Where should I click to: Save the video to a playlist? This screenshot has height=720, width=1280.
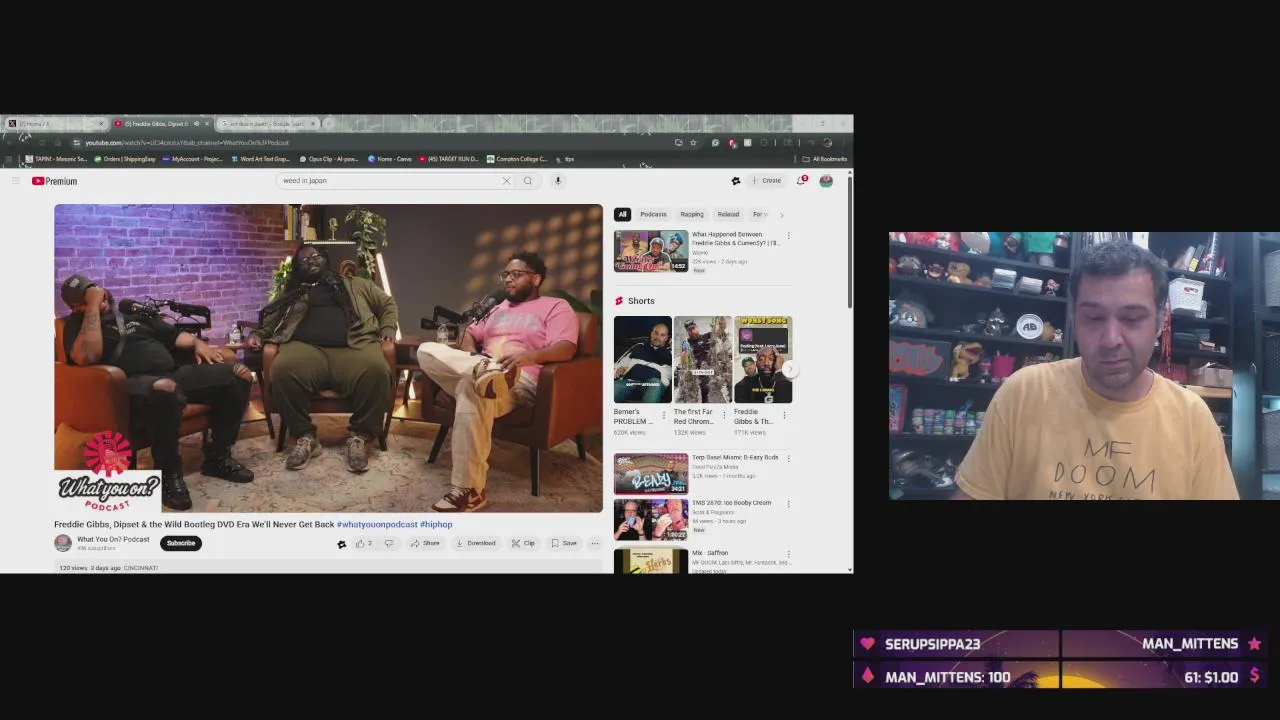564,543
